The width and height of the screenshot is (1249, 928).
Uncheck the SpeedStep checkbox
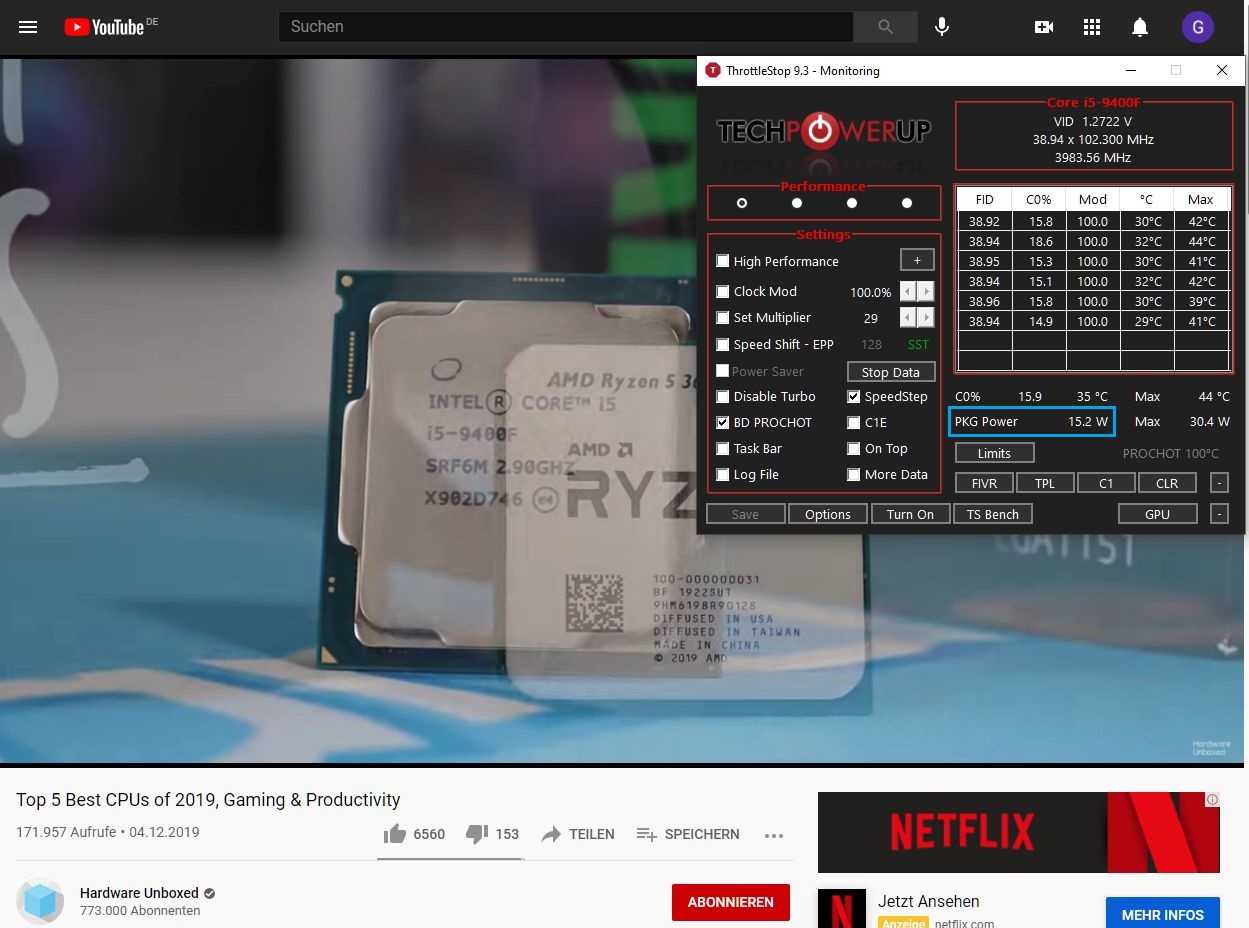pyautogui.click(x=854, y=396)
